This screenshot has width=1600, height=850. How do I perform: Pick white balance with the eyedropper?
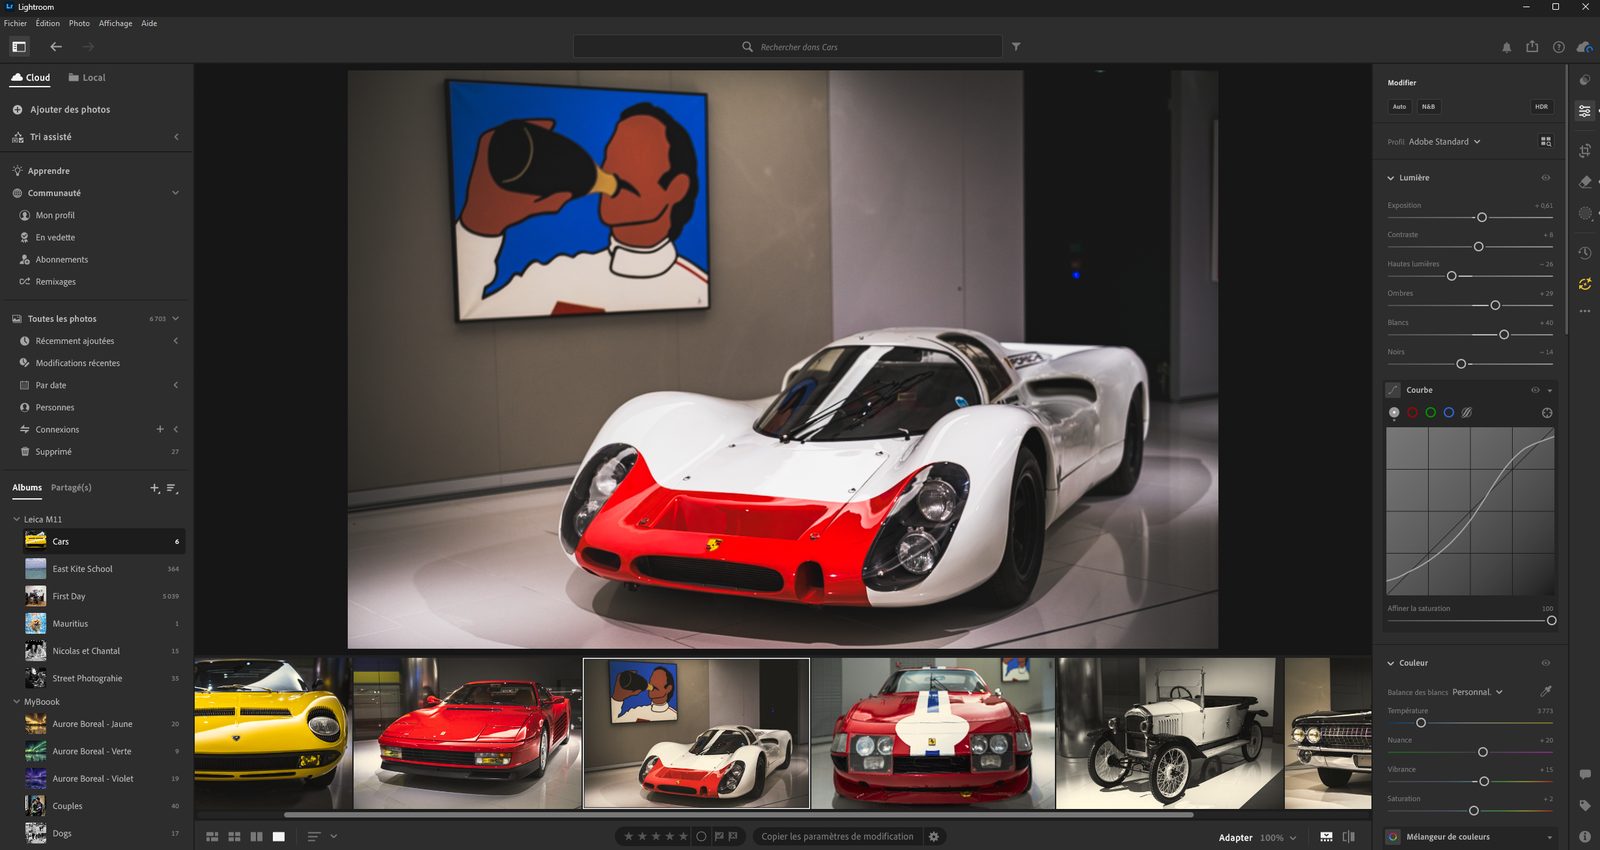tap(1546, 691)
